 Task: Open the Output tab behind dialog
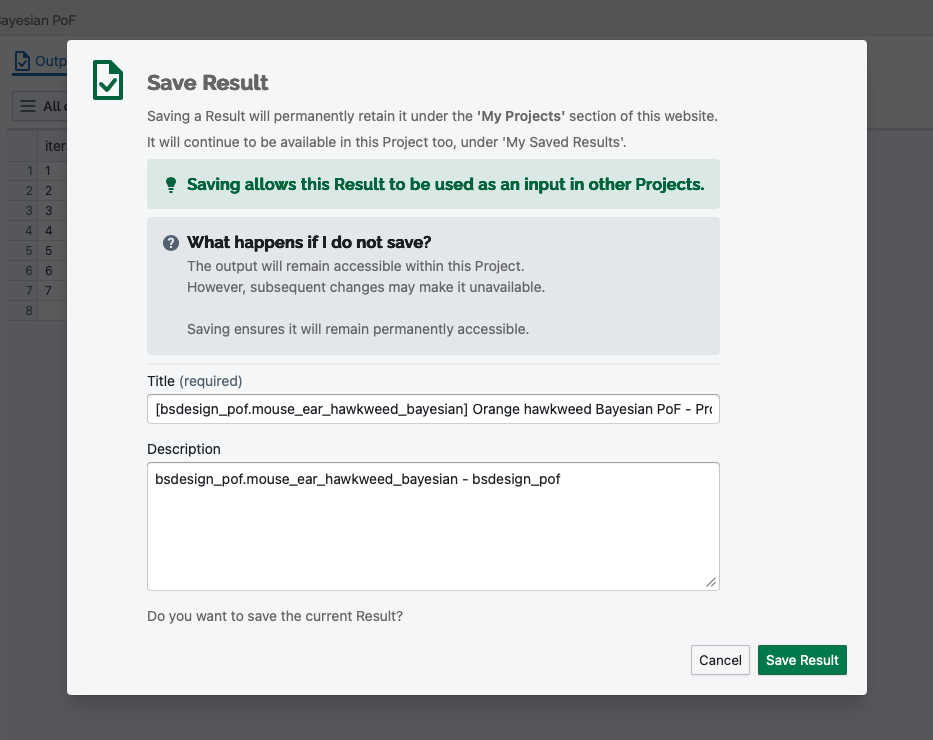[40, 61]
